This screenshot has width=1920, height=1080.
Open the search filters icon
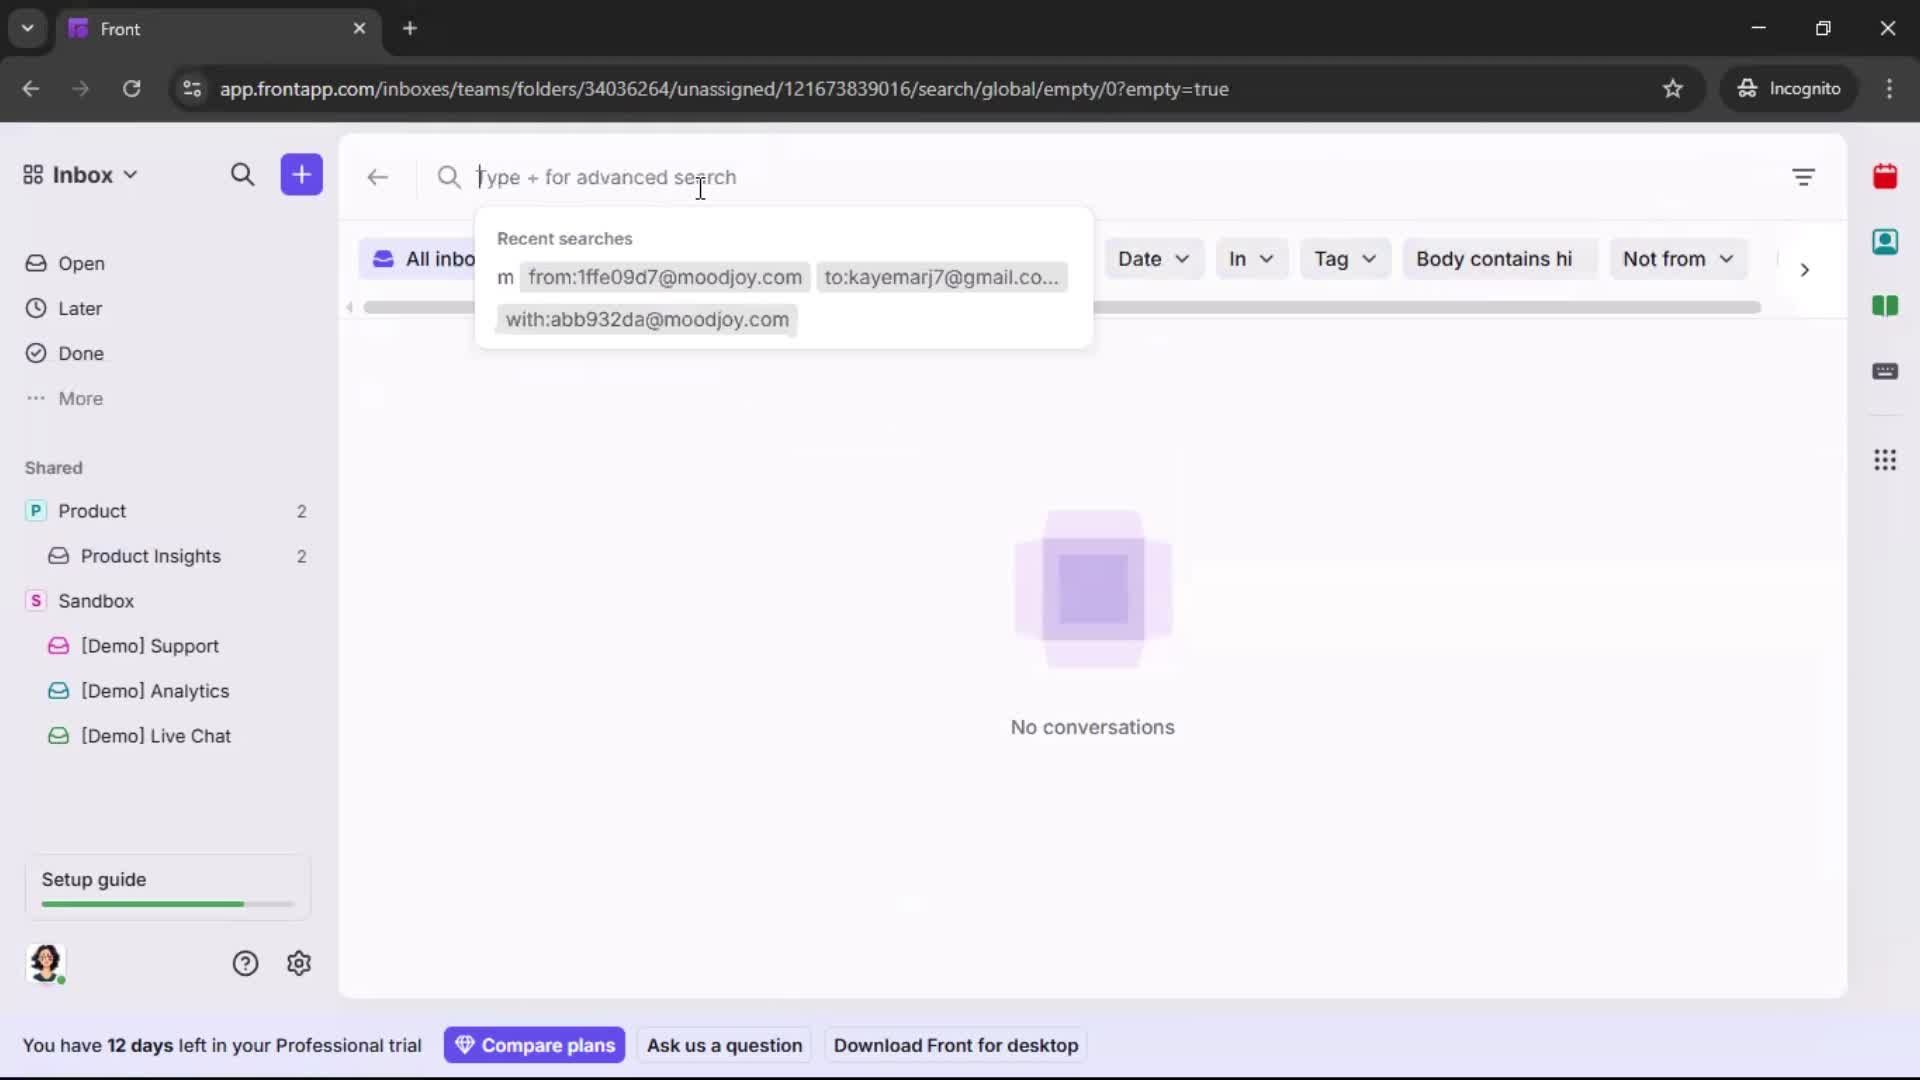[1805, 177]
